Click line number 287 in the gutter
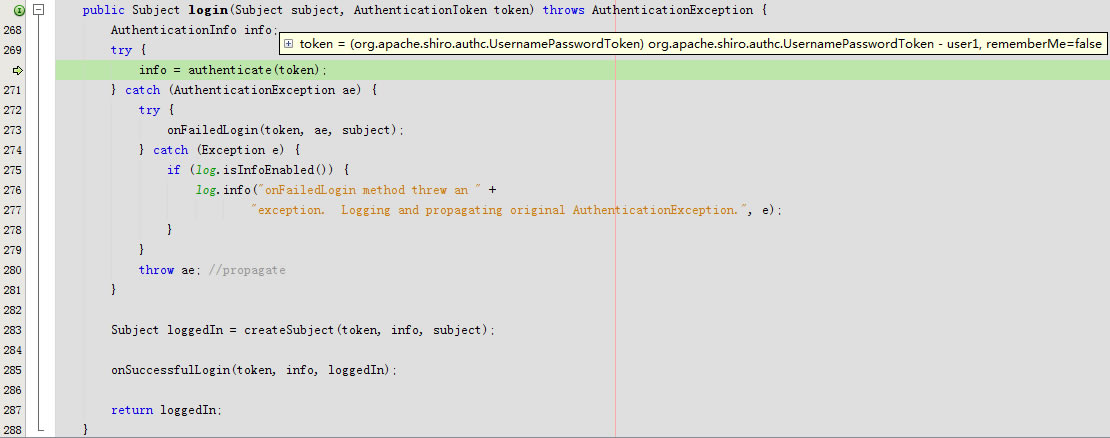Viewport: 1110px width, 438px height. click(13, 410)
